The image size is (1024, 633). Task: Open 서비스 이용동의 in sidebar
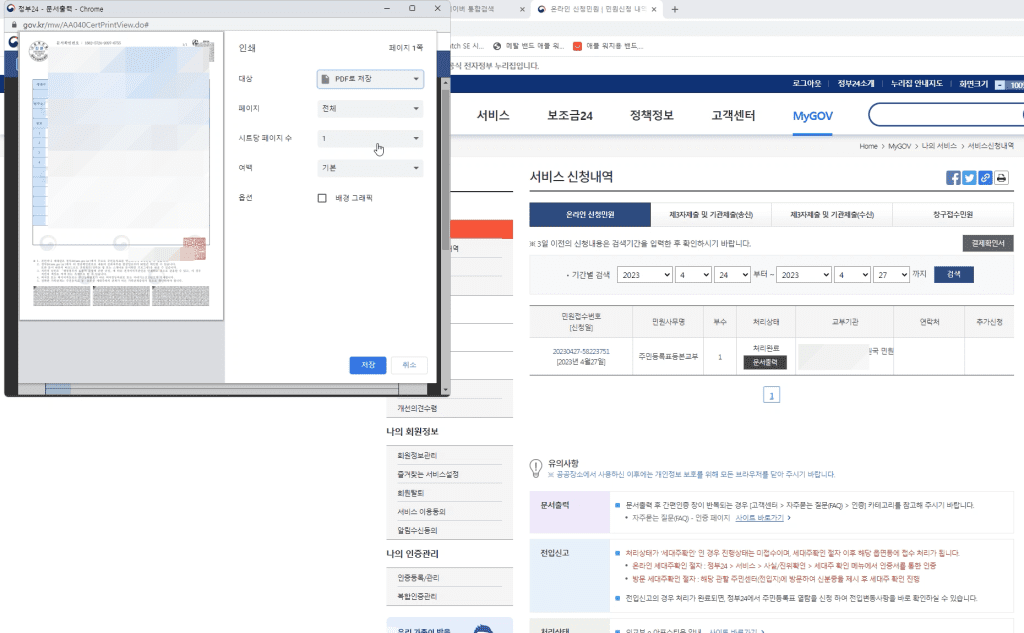coord(421,511)
